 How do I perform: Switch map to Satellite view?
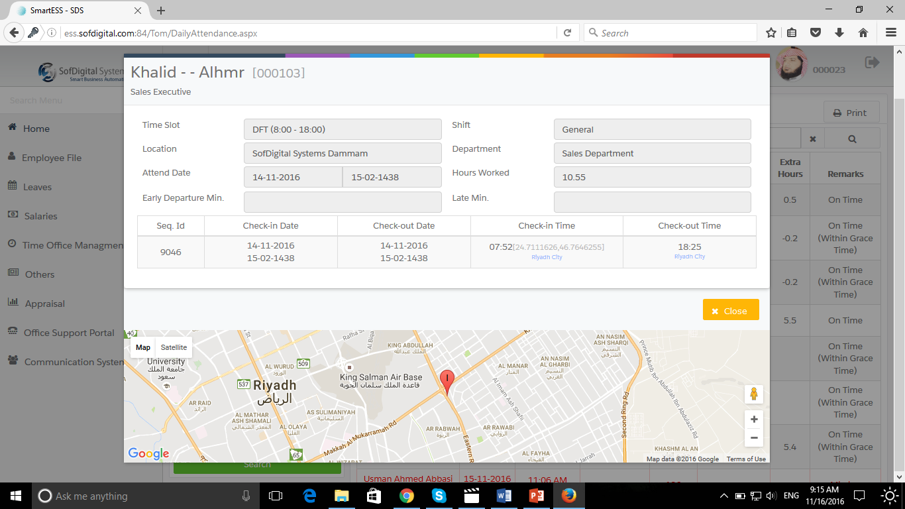click(174, 347)
